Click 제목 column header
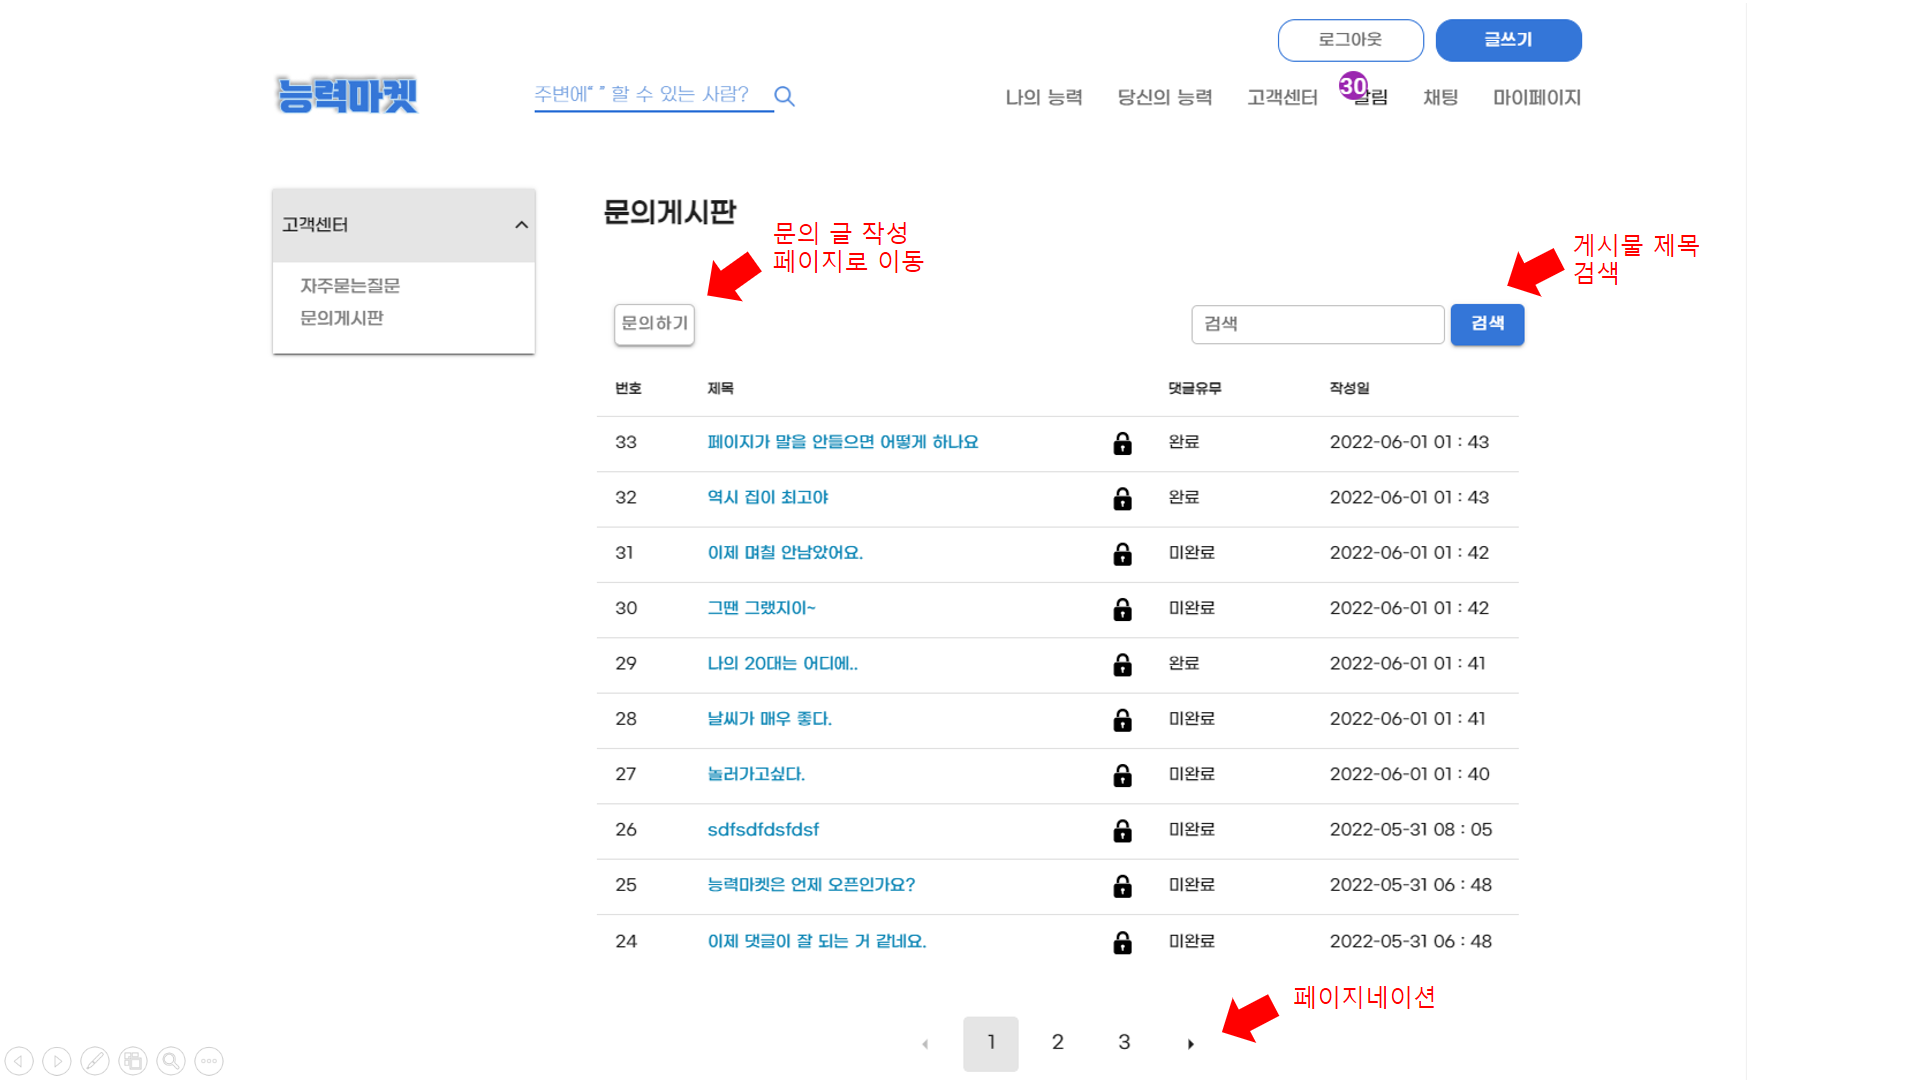 coord(720,388)
